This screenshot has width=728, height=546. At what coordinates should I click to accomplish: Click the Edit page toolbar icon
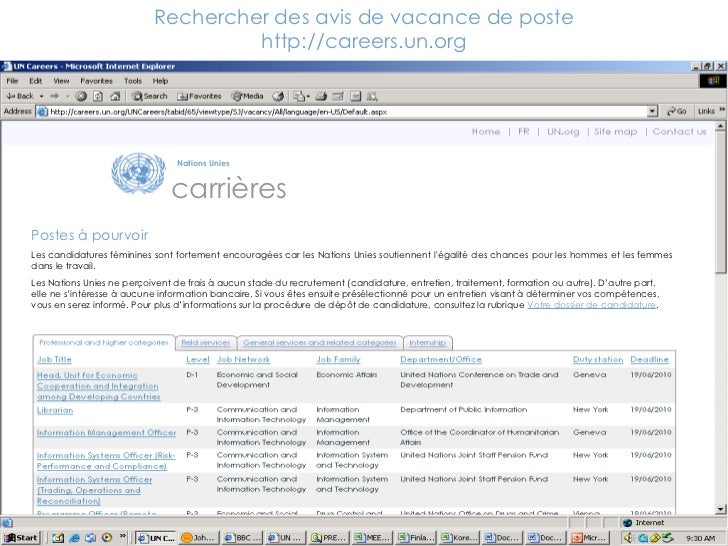tap(338, 96)
